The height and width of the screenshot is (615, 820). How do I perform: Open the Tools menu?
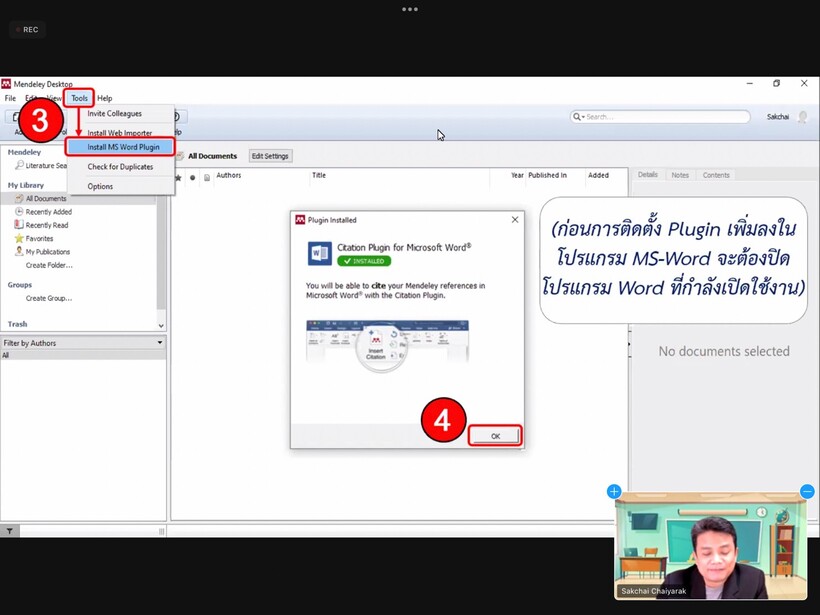click(x=79, y=98)
